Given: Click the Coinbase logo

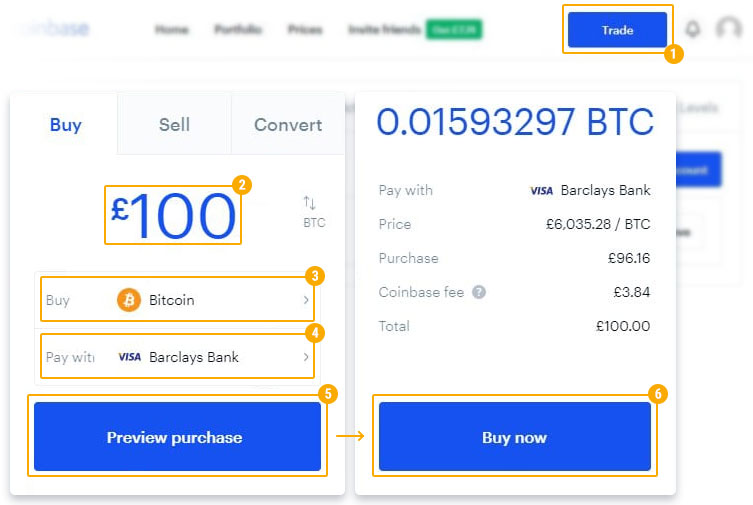Looking at the screenshot, I should (x=55, y=30).
